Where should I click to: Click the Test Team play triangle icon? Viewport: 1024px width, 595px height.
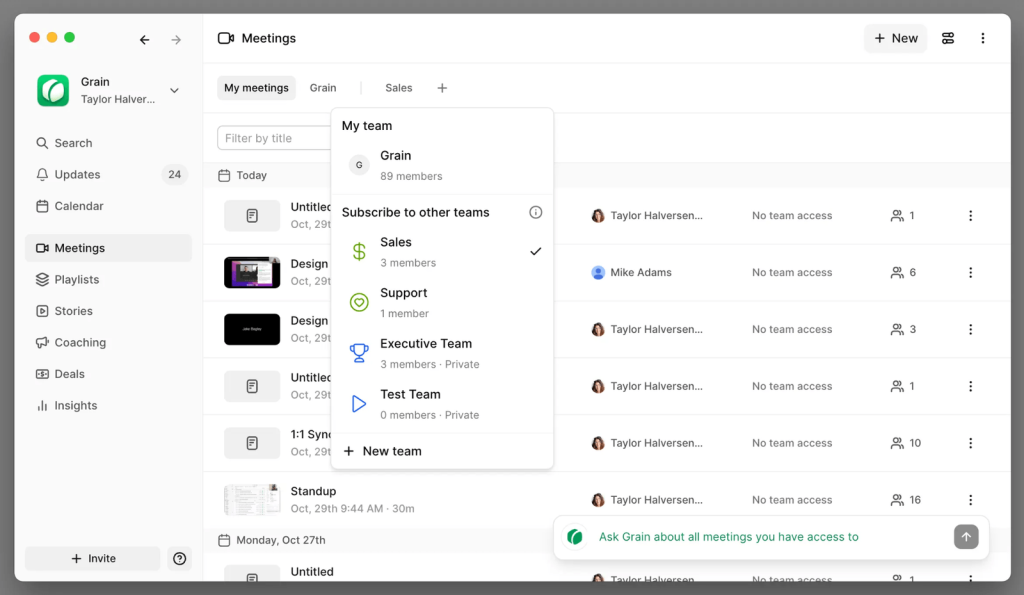pyautogui.click(x=359, y=404)
